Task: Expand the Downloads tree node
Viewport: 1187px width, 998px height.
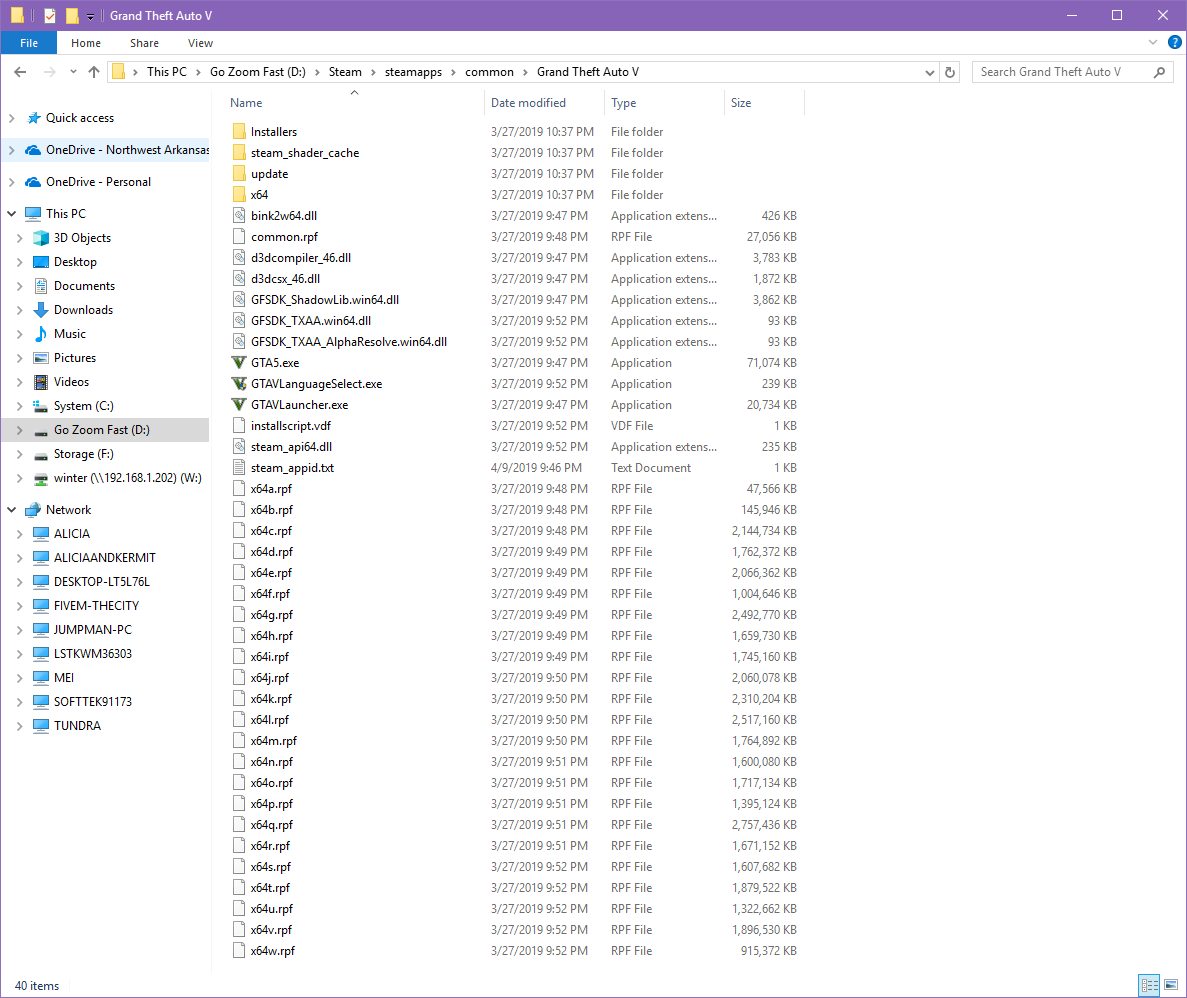Action: pyautogui.click(x=20, y=310)
